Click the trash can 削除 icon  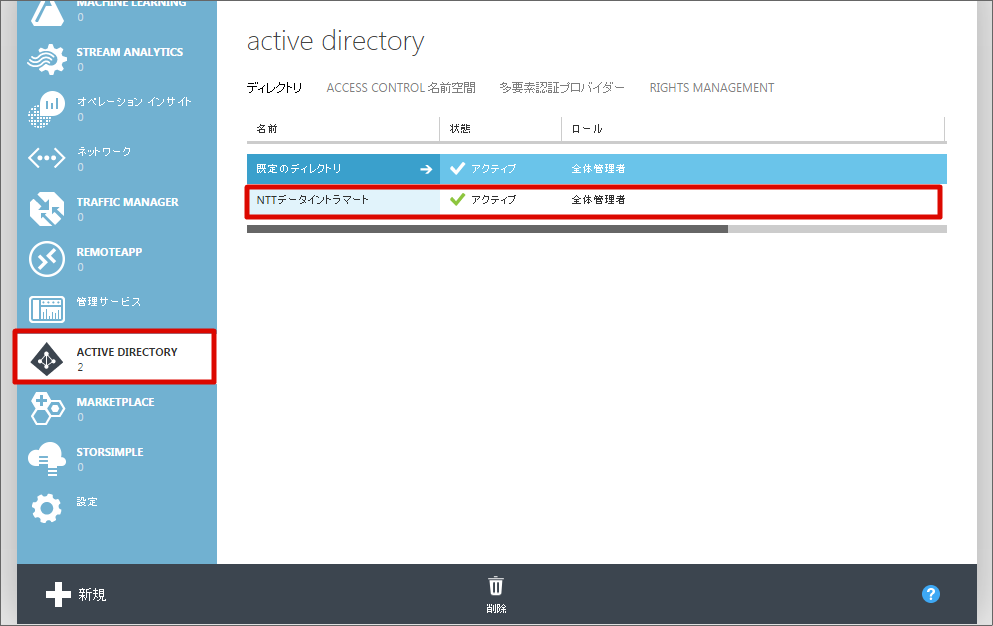coord(496,586)
